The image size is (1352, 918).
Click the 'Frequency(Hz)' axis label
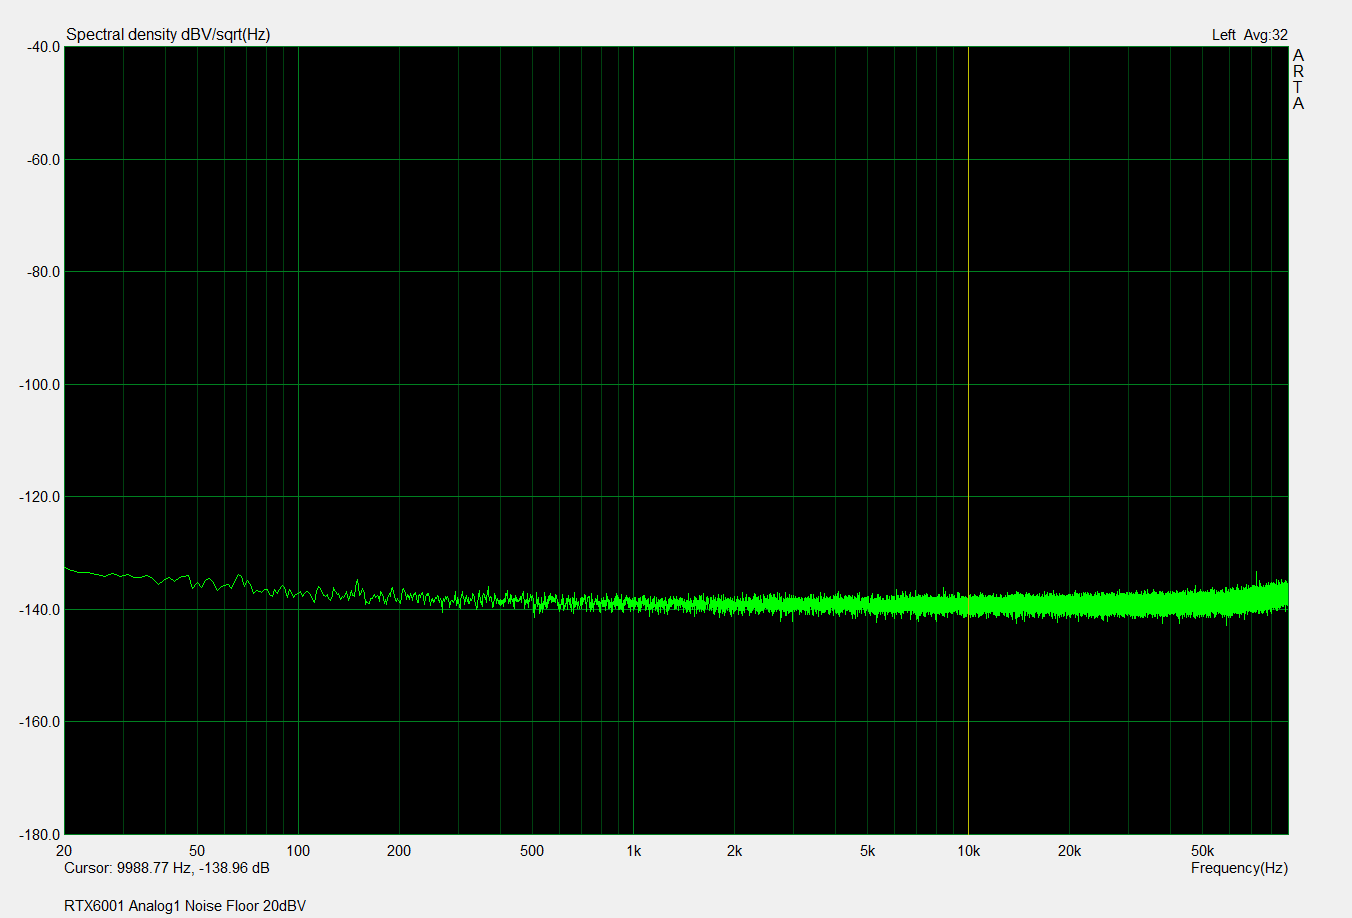(1239, 868)
